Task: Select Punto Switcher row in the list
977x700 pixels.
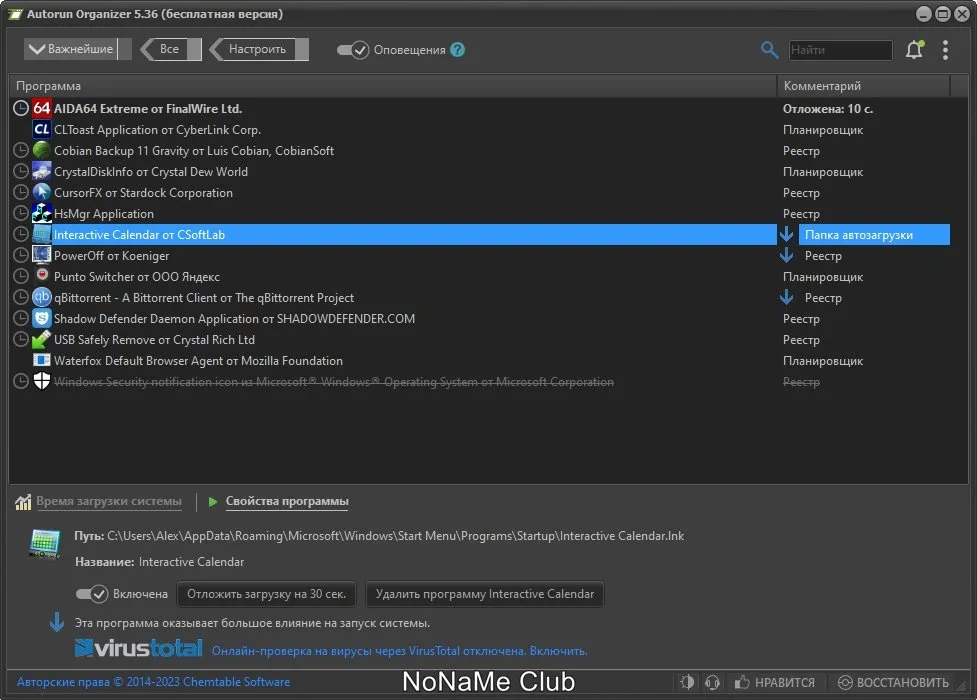Action: coord(393,277)
